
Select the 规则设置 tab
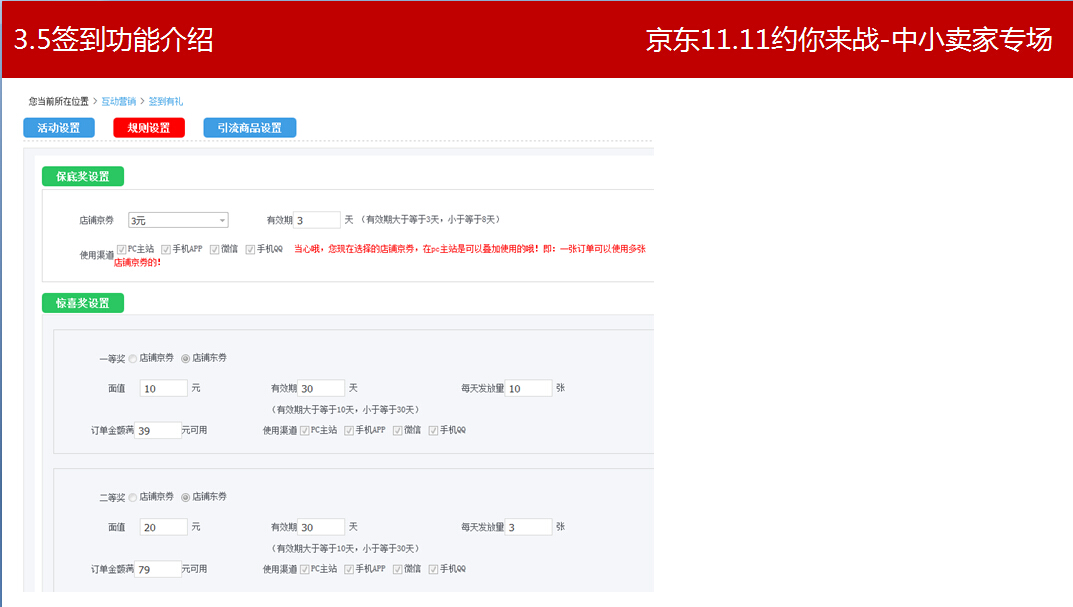[x=148, y=128]
